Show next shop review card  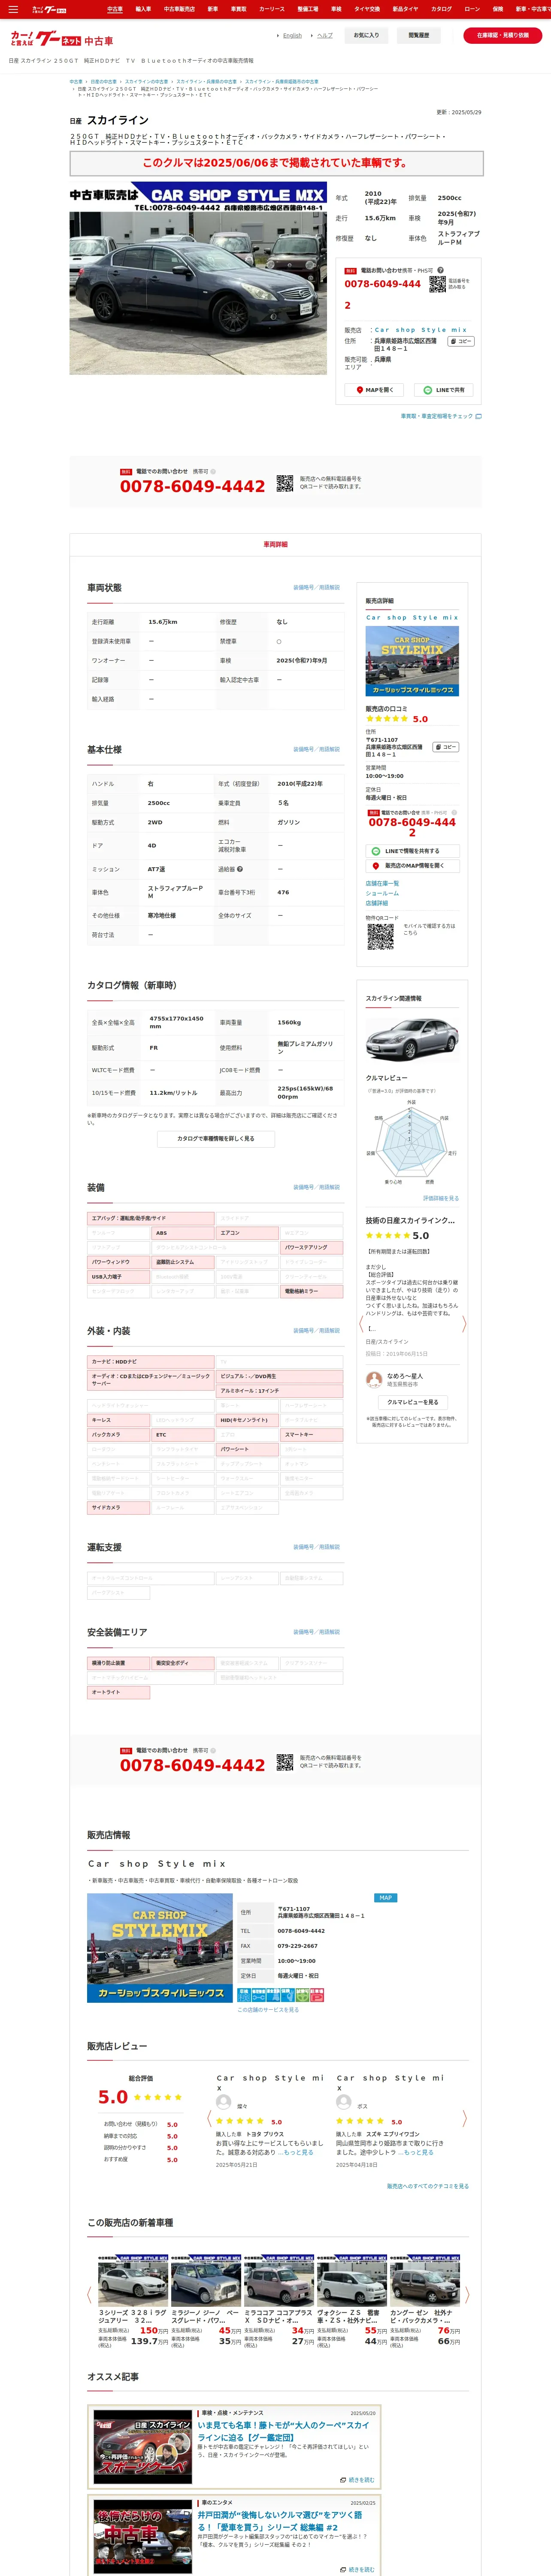click(x=465, y=2118)
